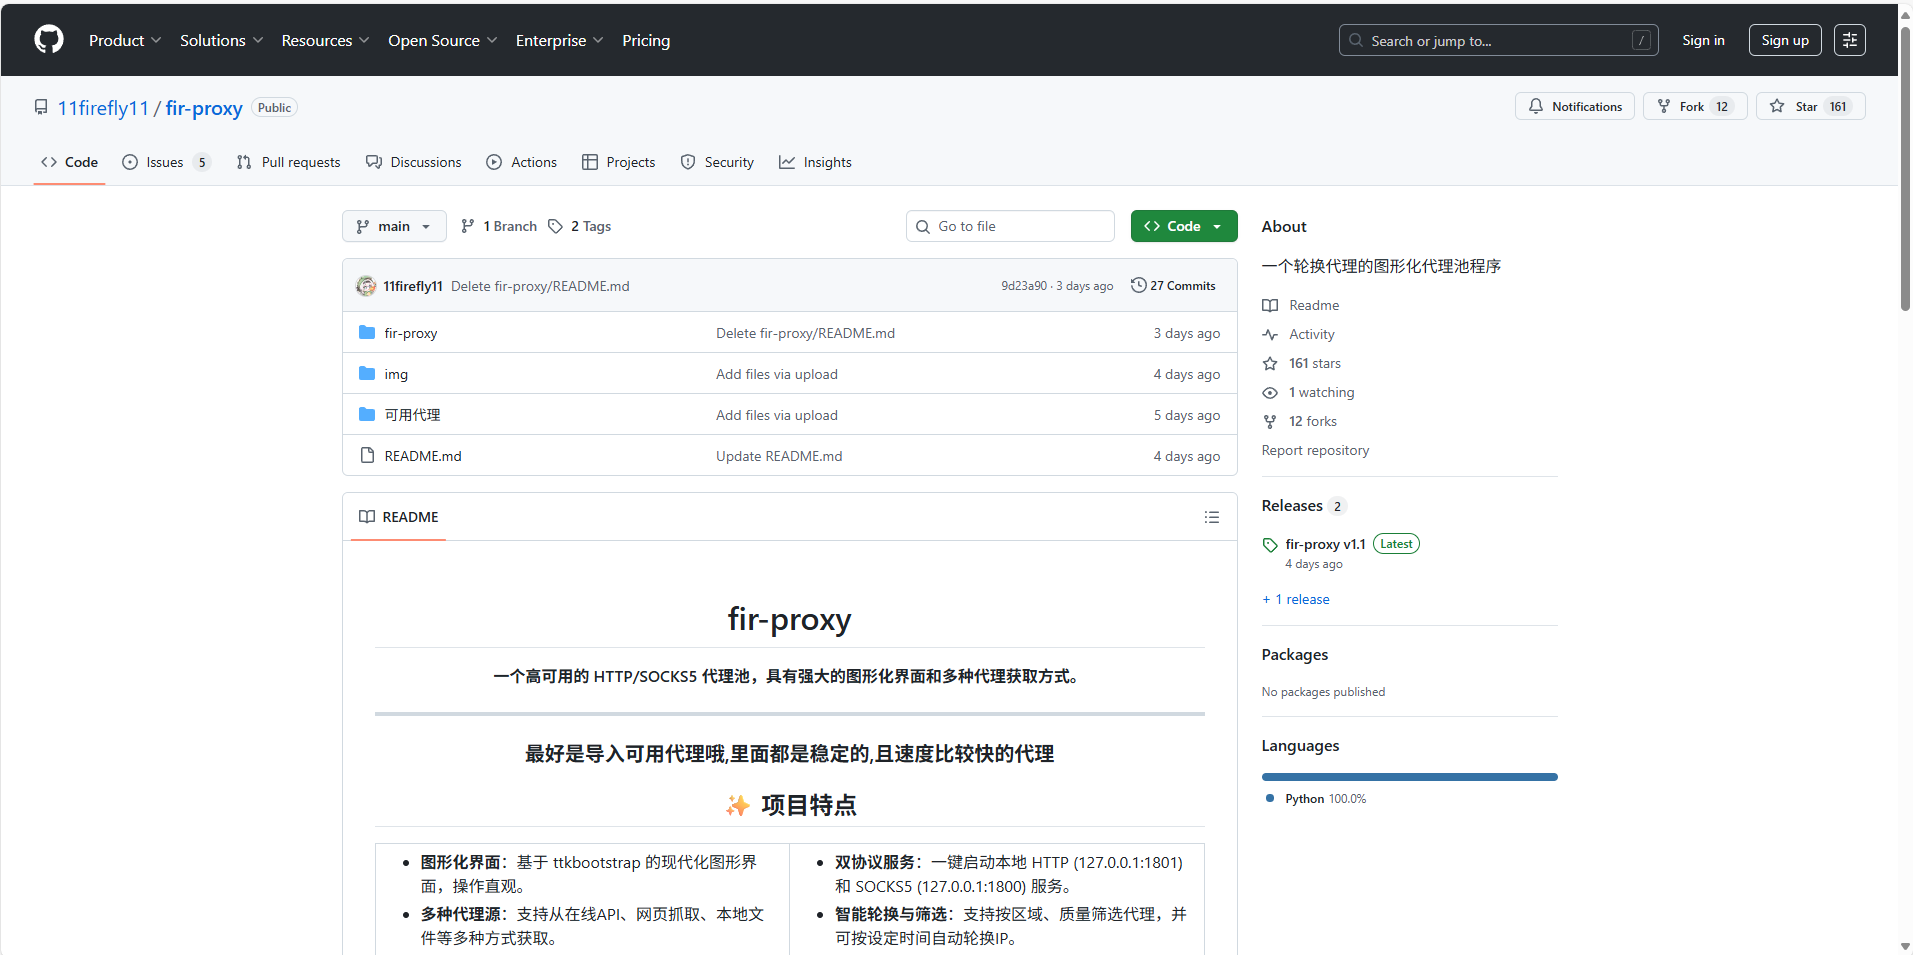Viewport: 1913px width, 955px height.
Task: Open the fir-proxy folder
Action: [410, 333]
